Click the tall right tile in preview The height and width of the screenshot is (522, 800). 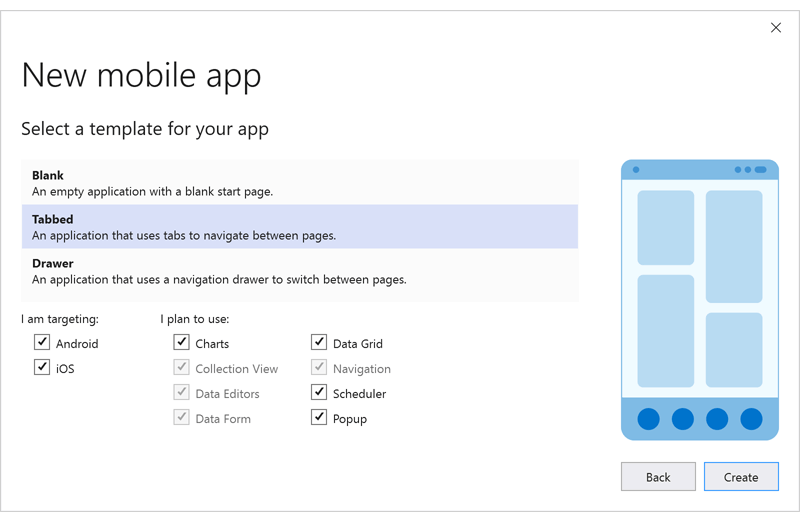(x=734, y=246)
